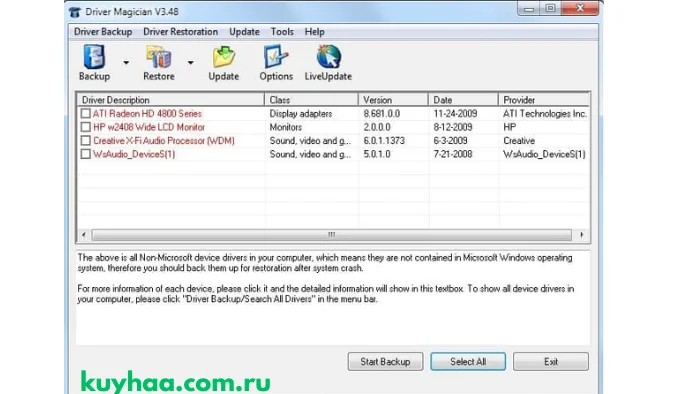Click version 5.0.1.0 cell
This screenshot has height=394, width=700.
tap(377, 154)
